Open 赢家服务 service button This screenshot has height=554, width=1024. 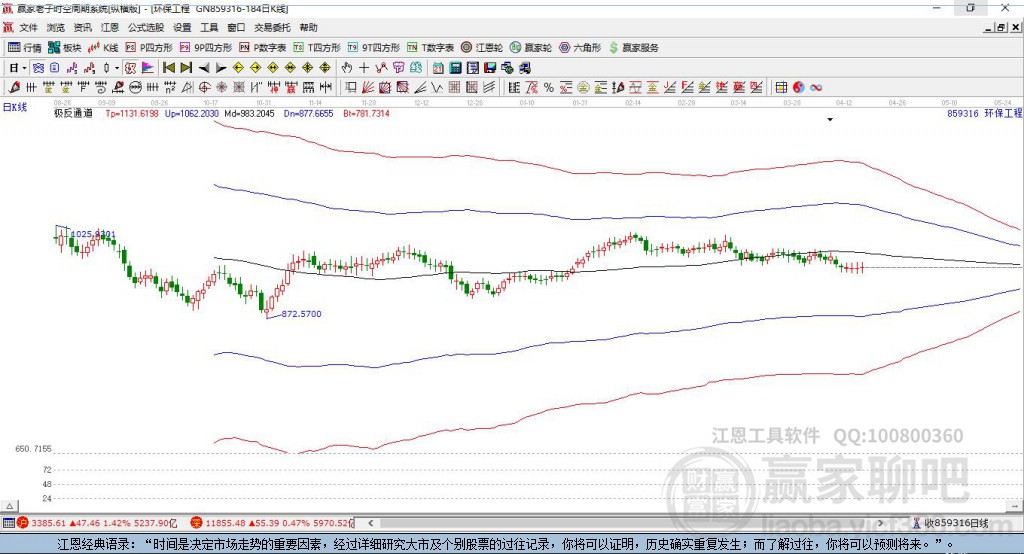coord(633,48)
